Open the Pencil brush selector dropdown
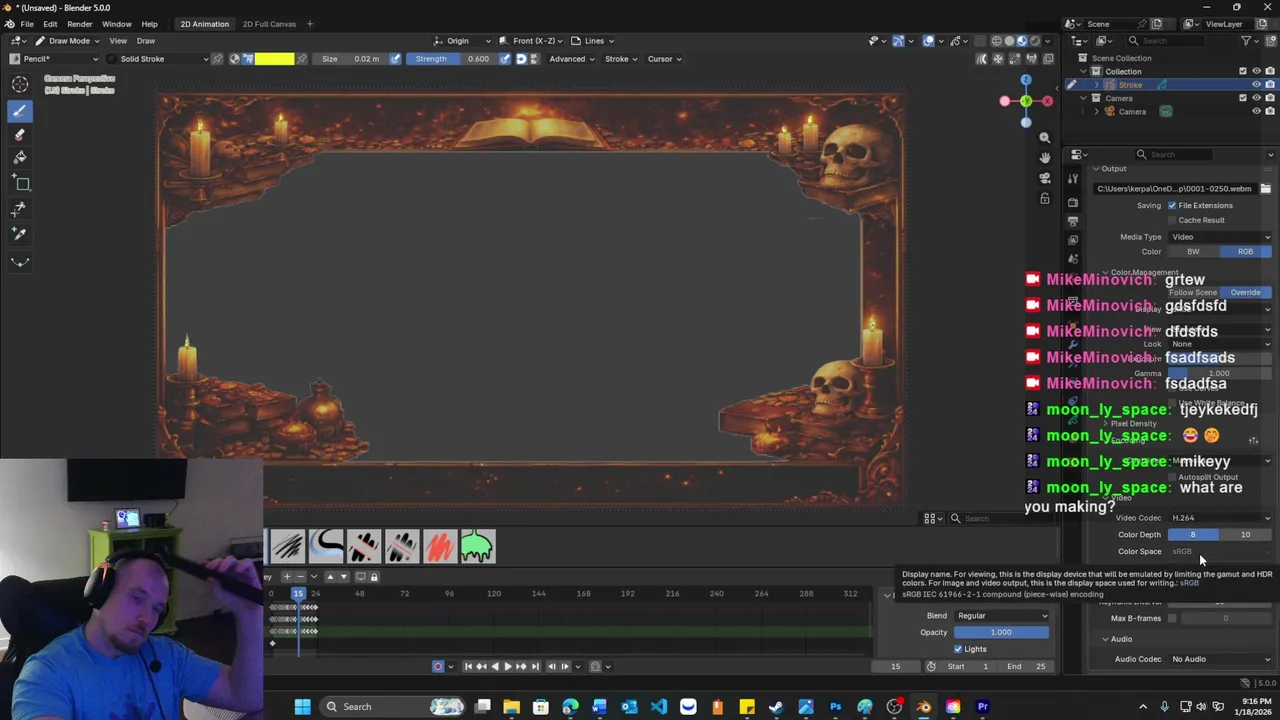This screenshot has height=720, width=1280. pos(53,59)
